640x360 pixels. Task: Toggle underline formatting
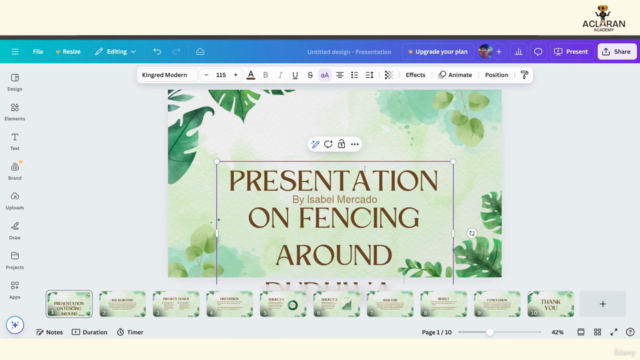tap(295, 75)
